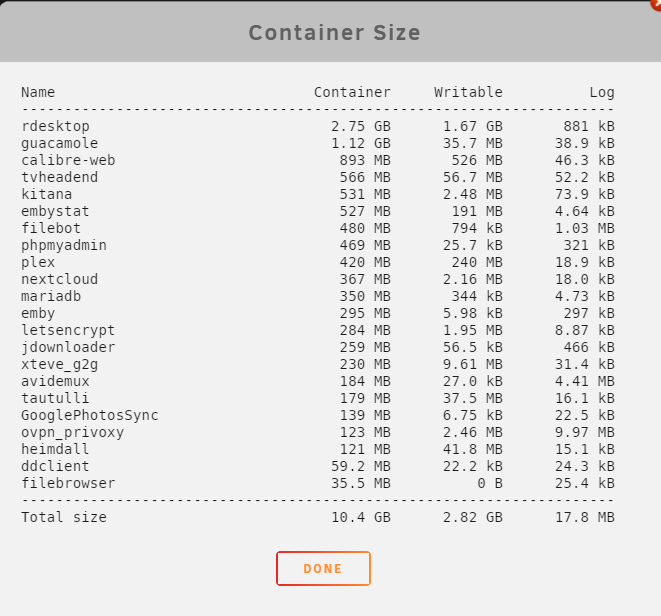Click the Container Size title text

click(x=334, y=33)
